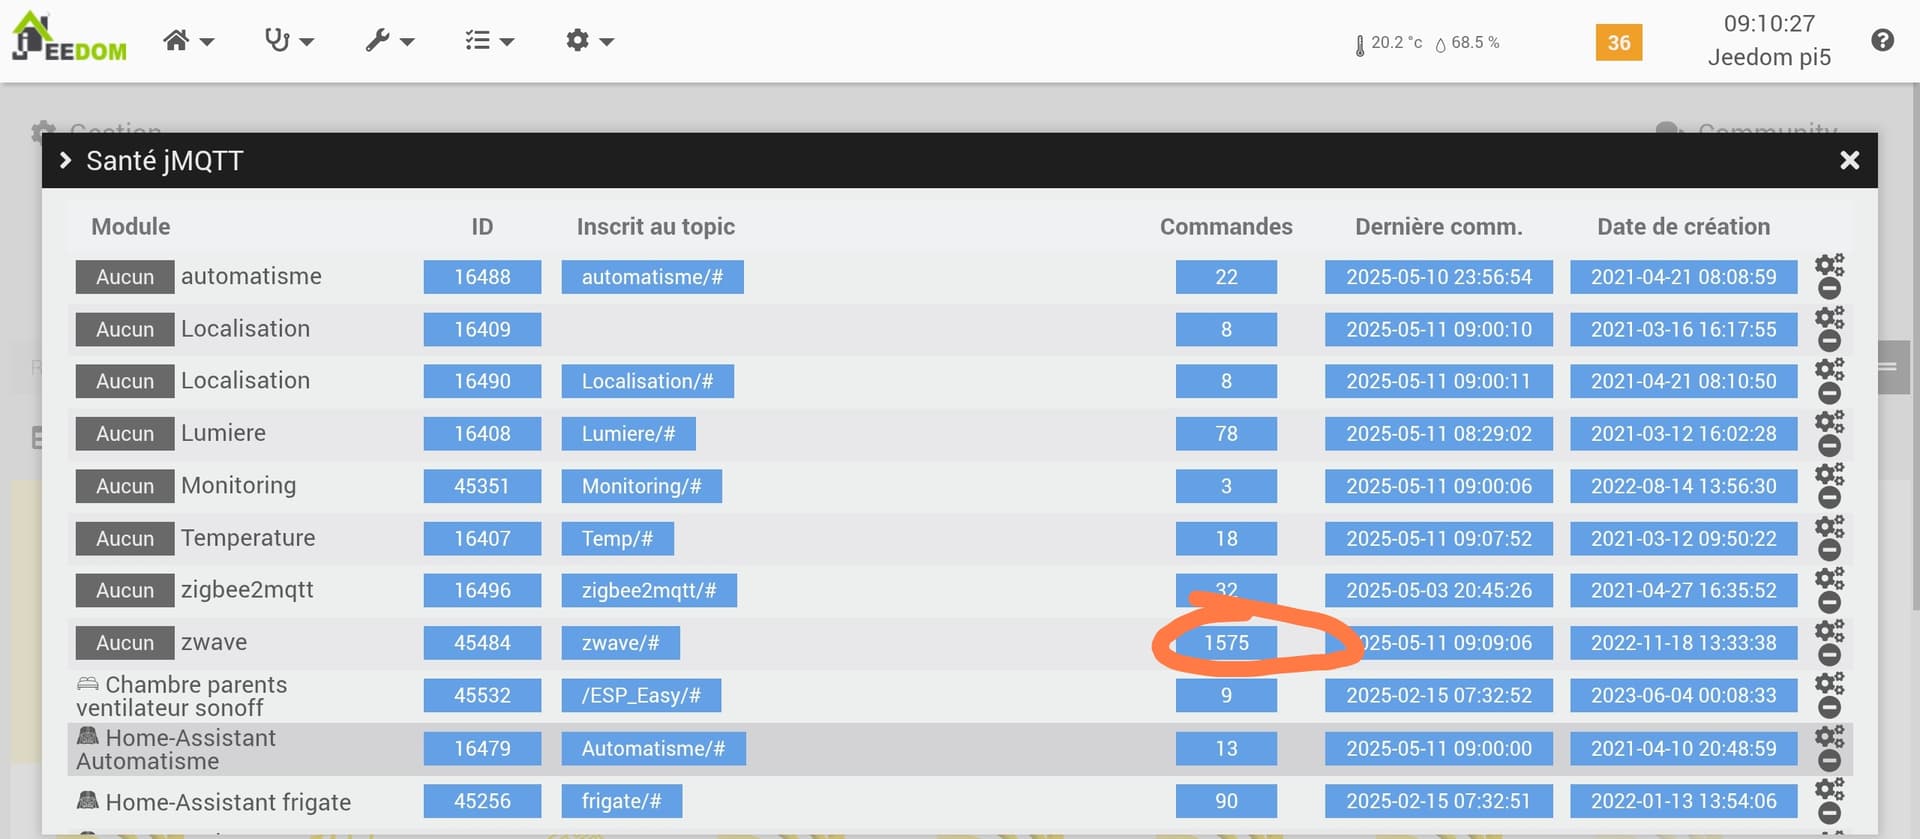Click minus icon for Localisation ID 16490
This screenshot has width=1920, height=839.
1829,393
